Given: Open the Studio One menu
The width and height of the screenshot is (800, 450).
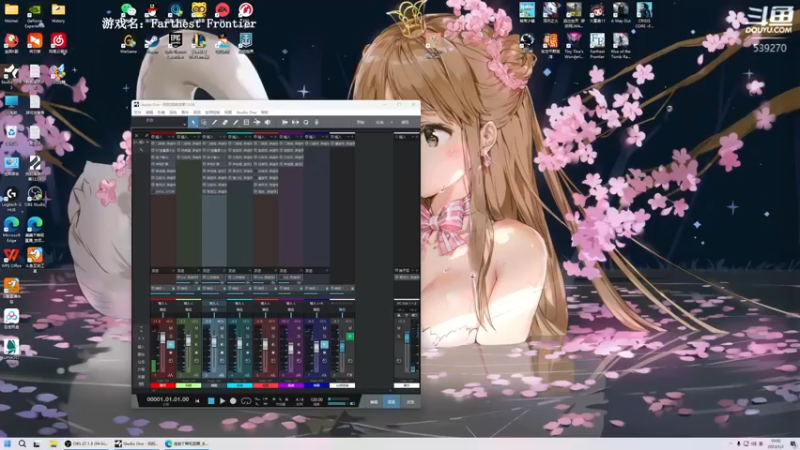Looking at the screenshot, I should click(246, 112).
